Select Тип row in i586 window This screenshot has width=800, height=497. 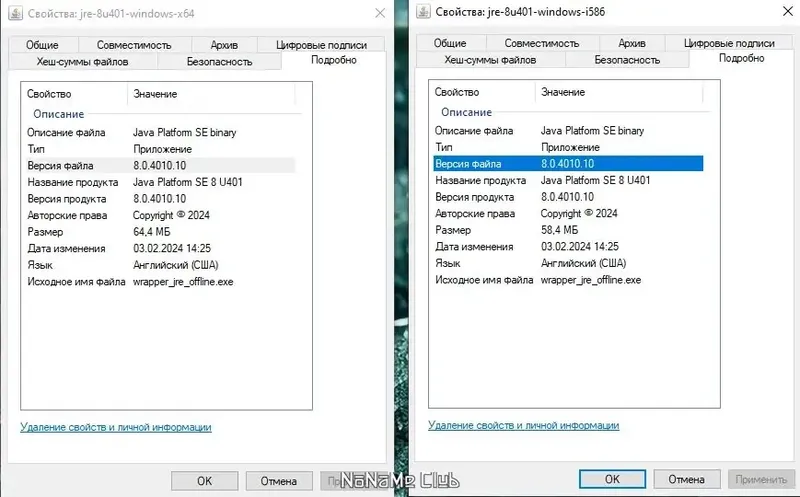[x=568, y=147]
